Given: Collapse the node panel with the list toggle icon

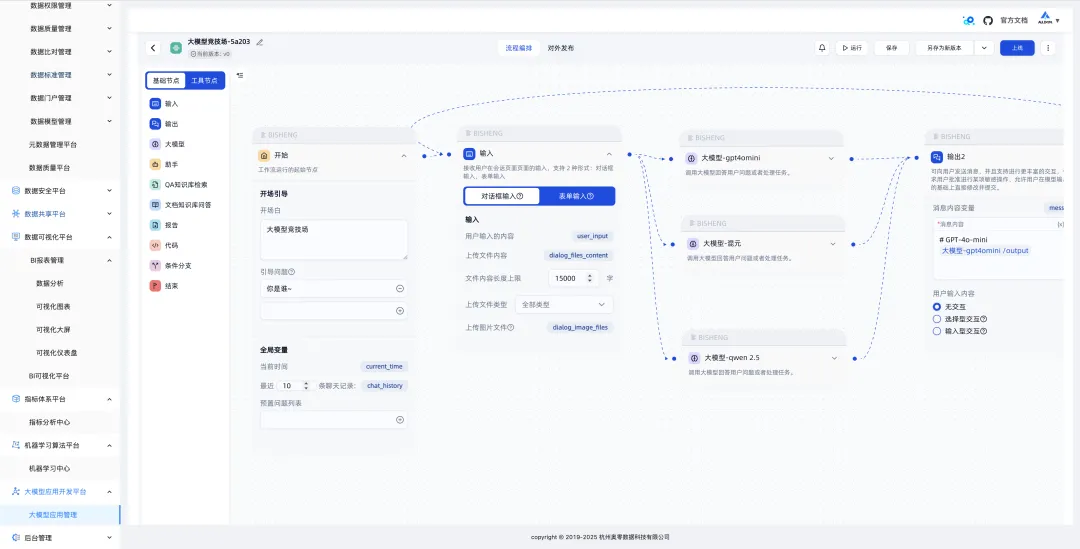Looking at the screenshot, I should [x=240, y=75].
